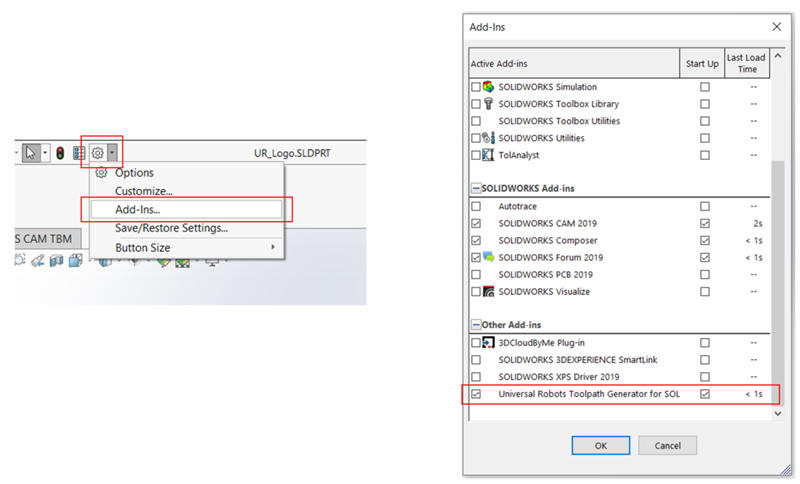The height and width of the screenshot is (484, 800).
Task: Click Last Load Time column header
Action: coord(747,63)
